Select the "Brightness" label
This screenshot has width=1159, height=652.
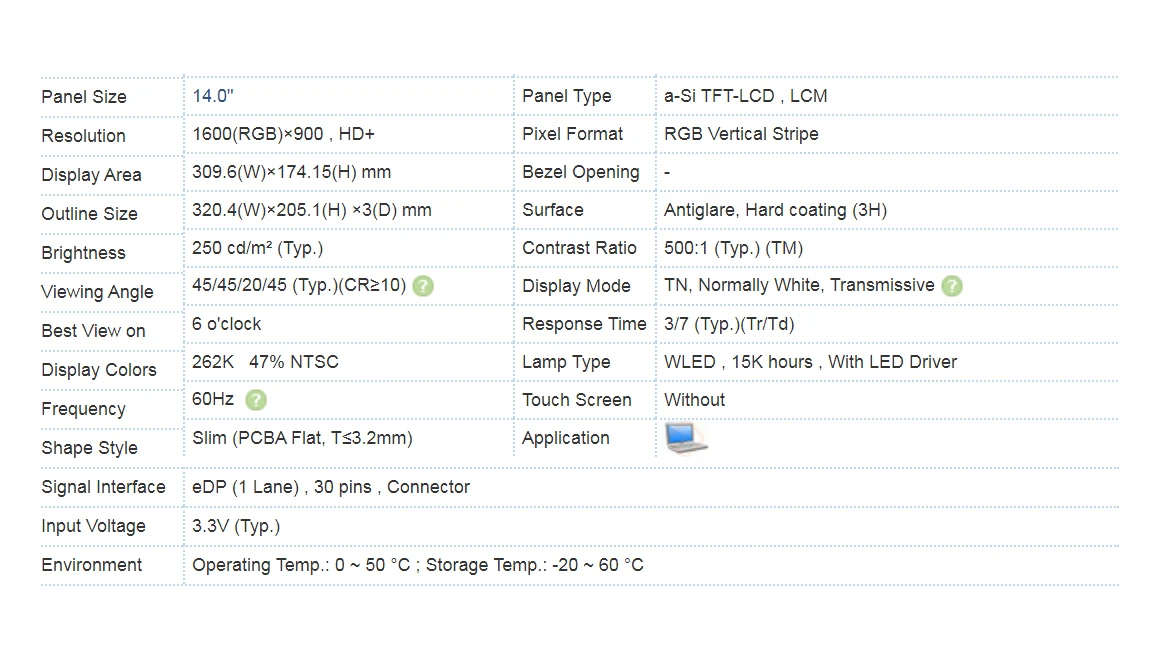(84, 254)
